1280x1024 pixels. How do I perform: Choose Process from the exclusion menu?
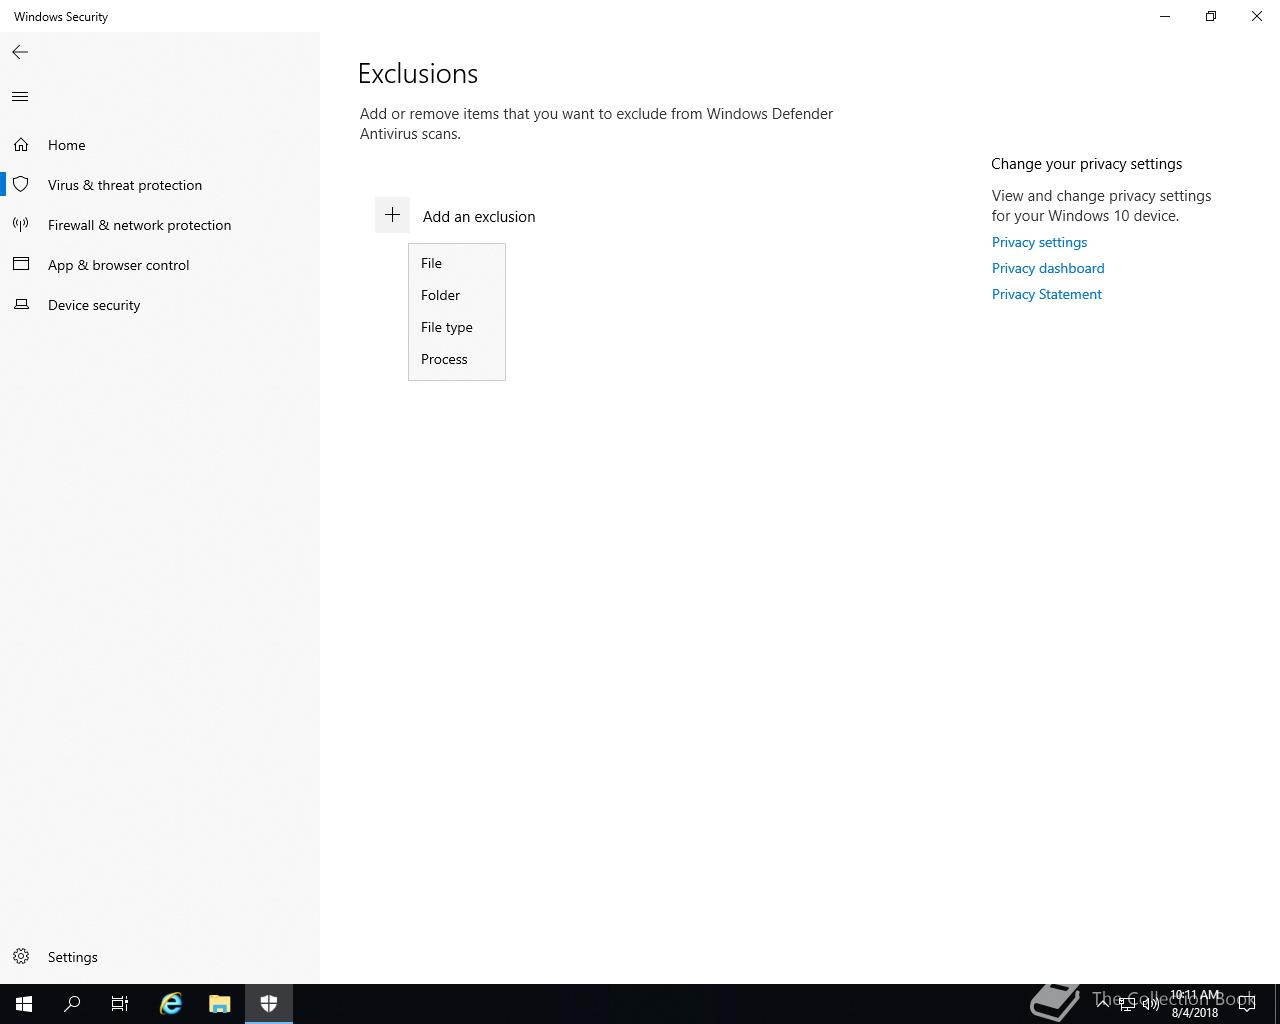click(457, 359)
